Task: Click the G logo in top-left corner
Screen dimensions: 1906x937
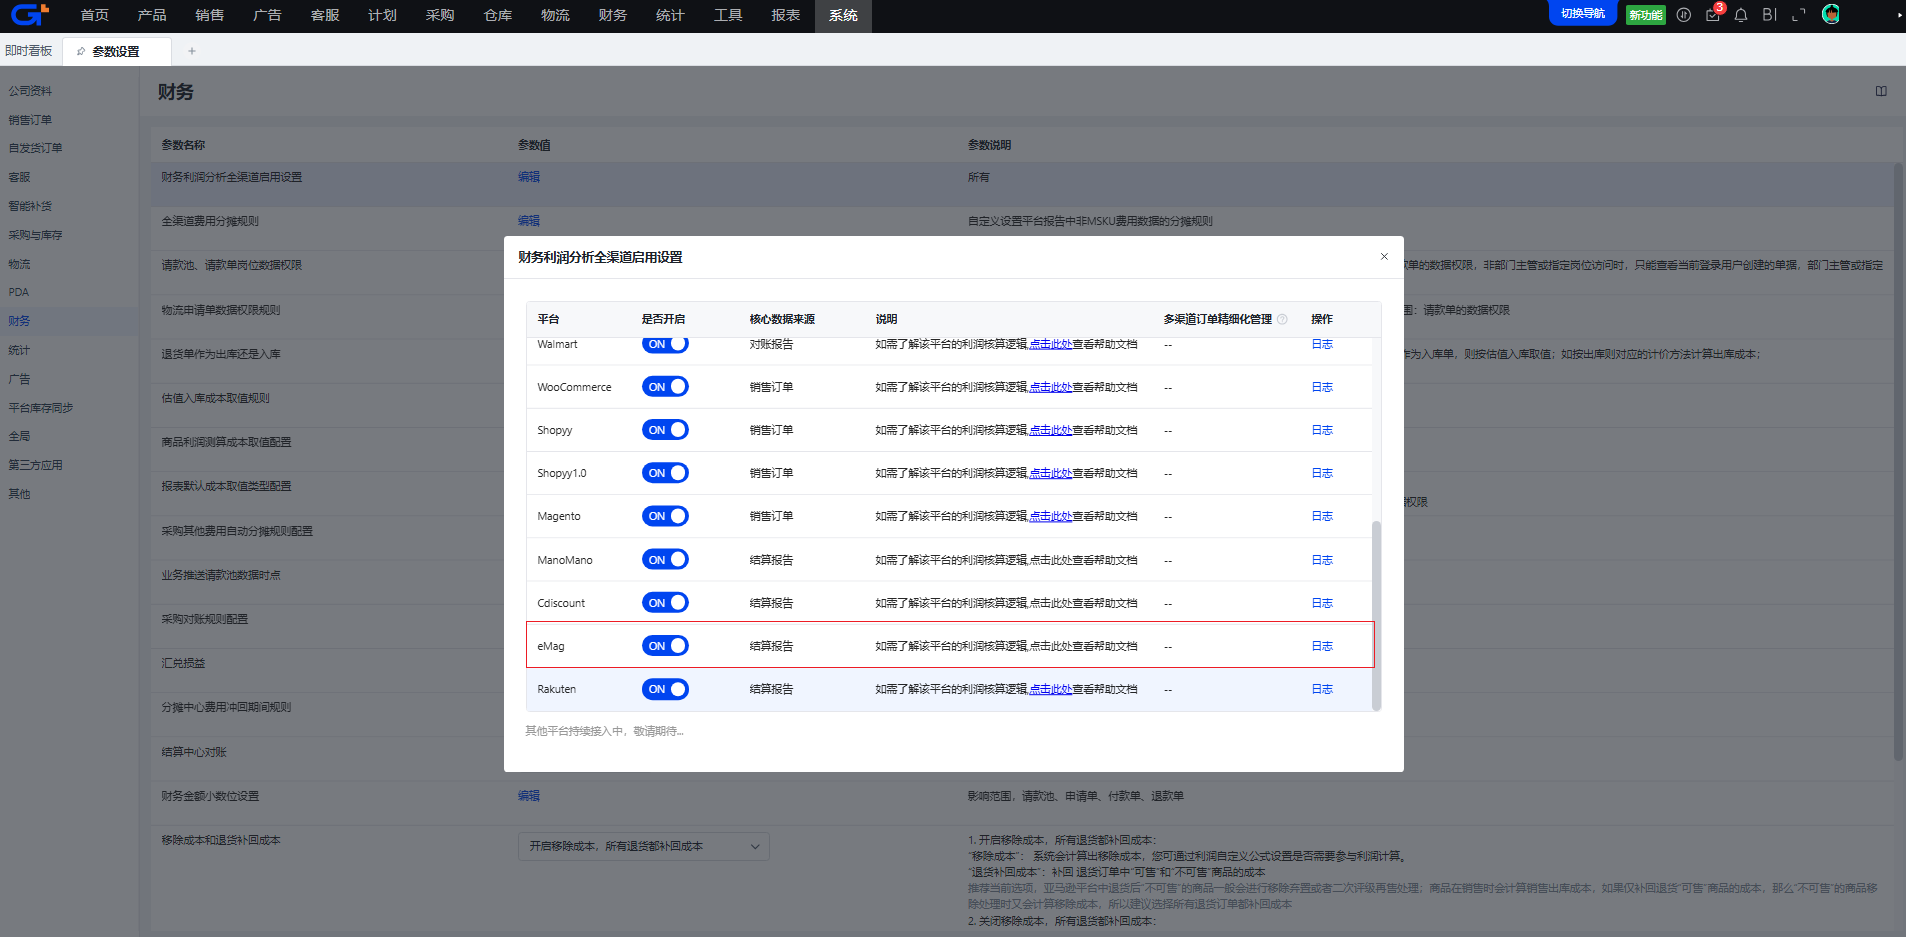Action: point(29,15)
